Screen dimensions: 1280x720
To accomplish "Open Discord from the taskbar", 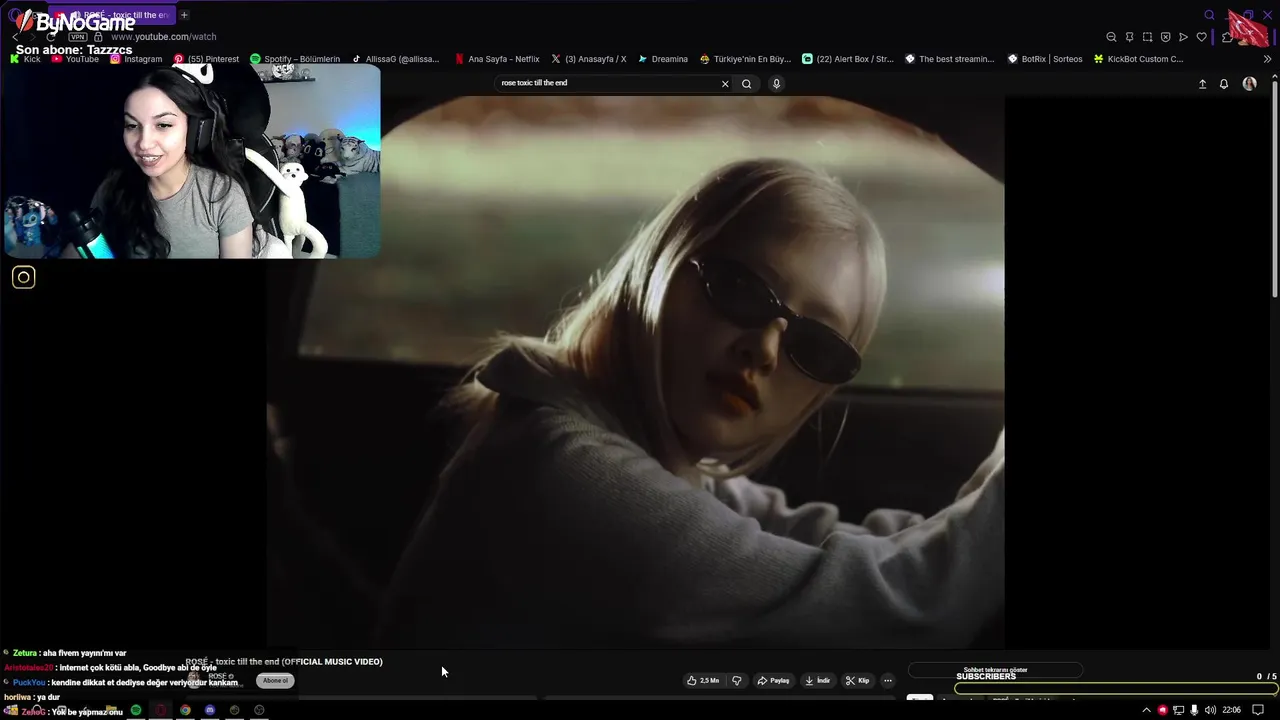I will coord(210,710).
